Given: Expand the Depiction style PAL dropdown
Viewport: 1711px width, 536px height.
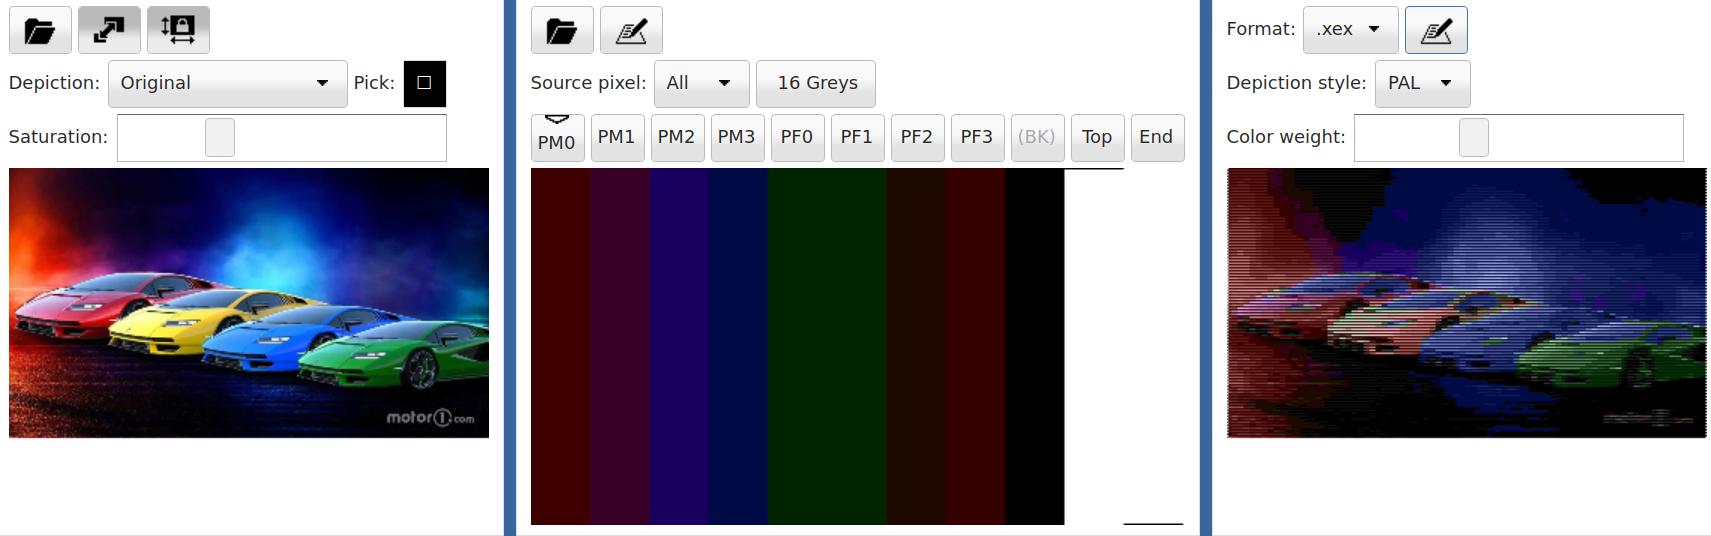Looking at the screenshot, I should click(x=1422, y=83).
